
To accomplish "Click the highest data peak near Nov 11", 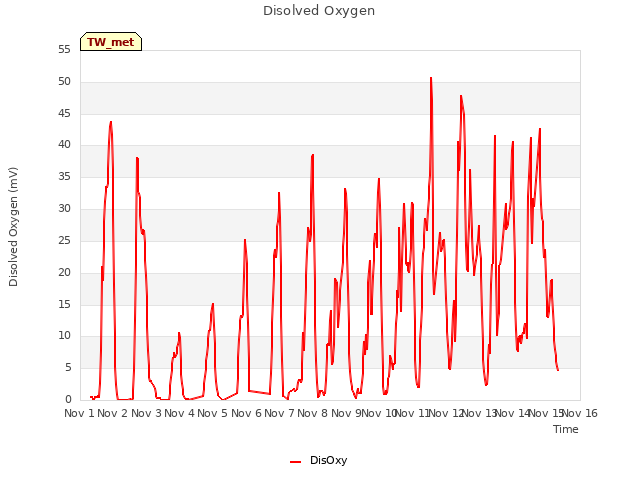I will point(431,78).
